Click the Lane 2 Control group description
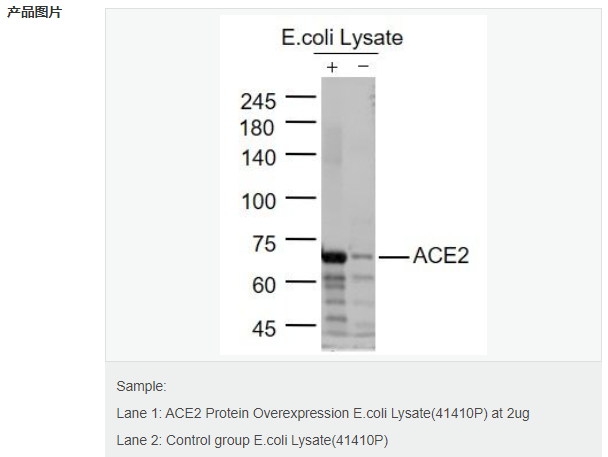This screenshot has height=457, width=608. [252, 441]
